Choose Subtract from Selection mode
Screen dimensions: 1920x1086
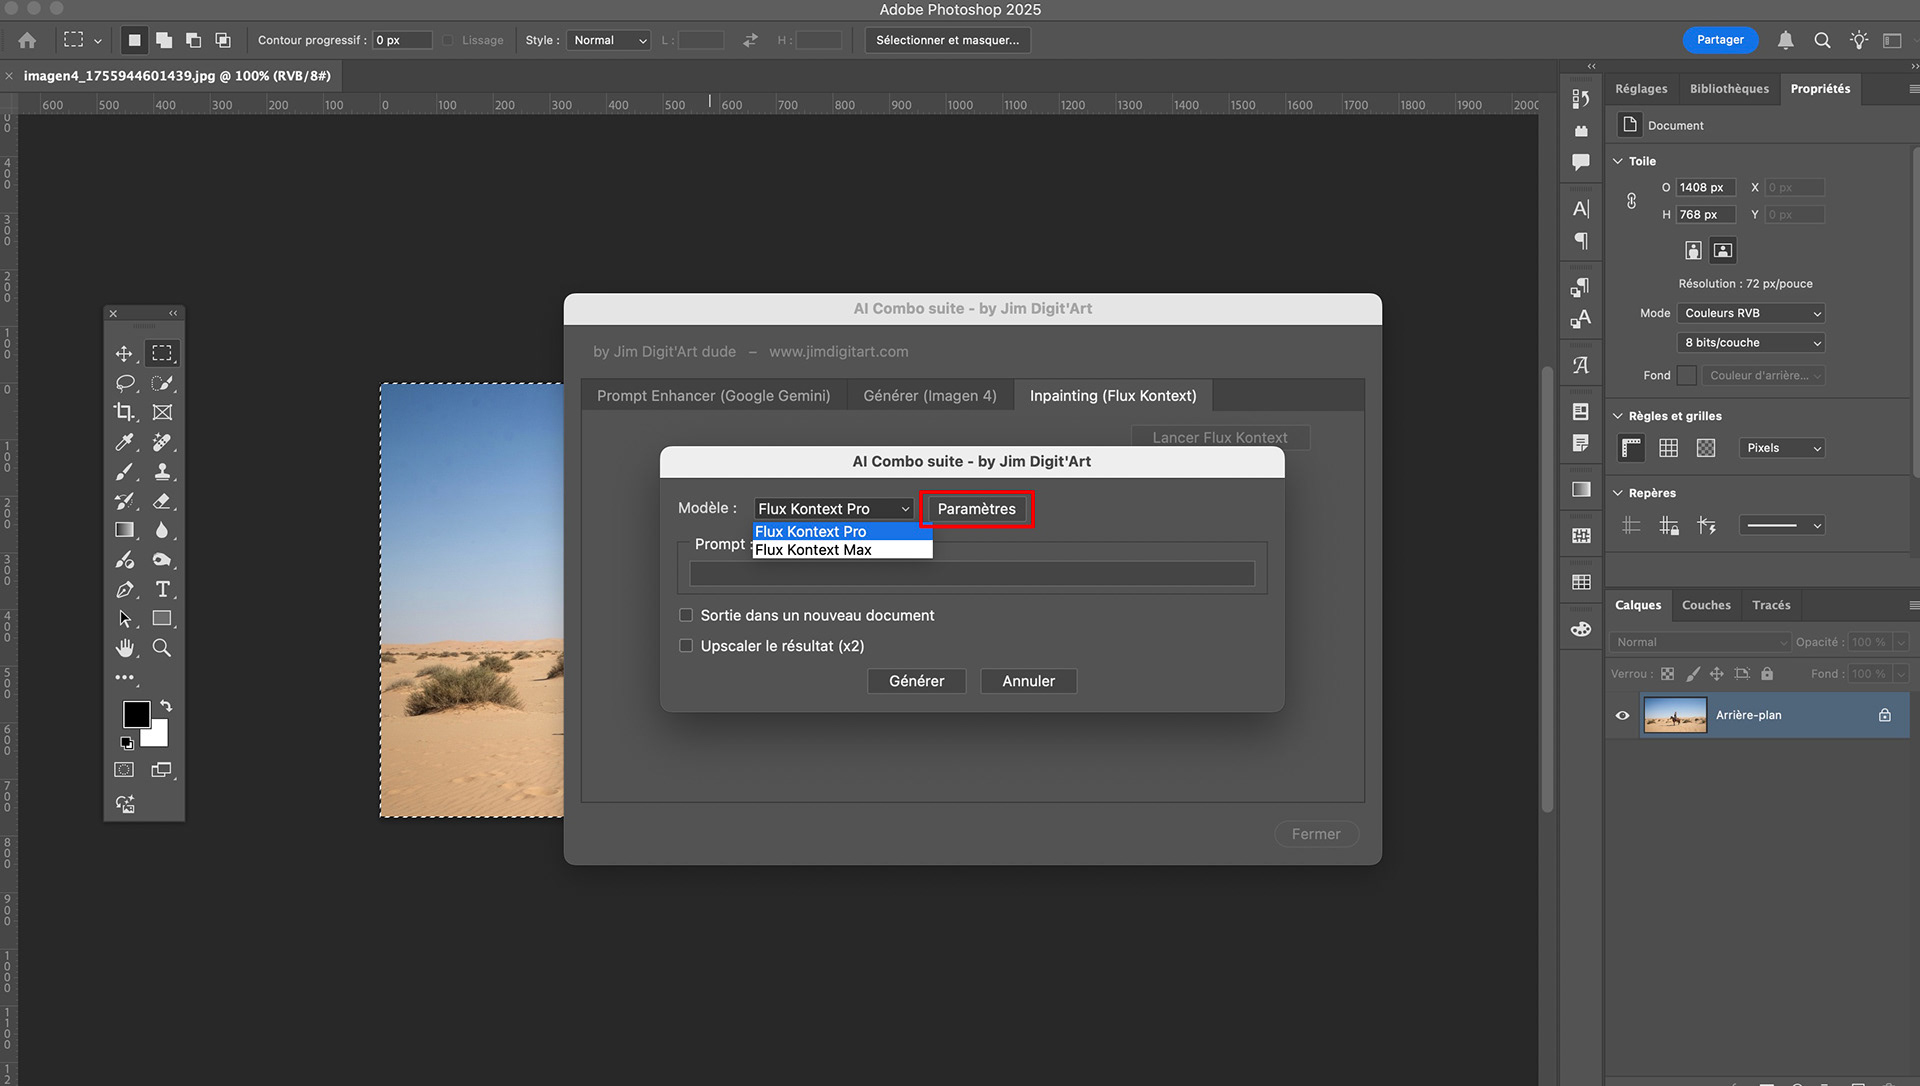pos(193,40)
